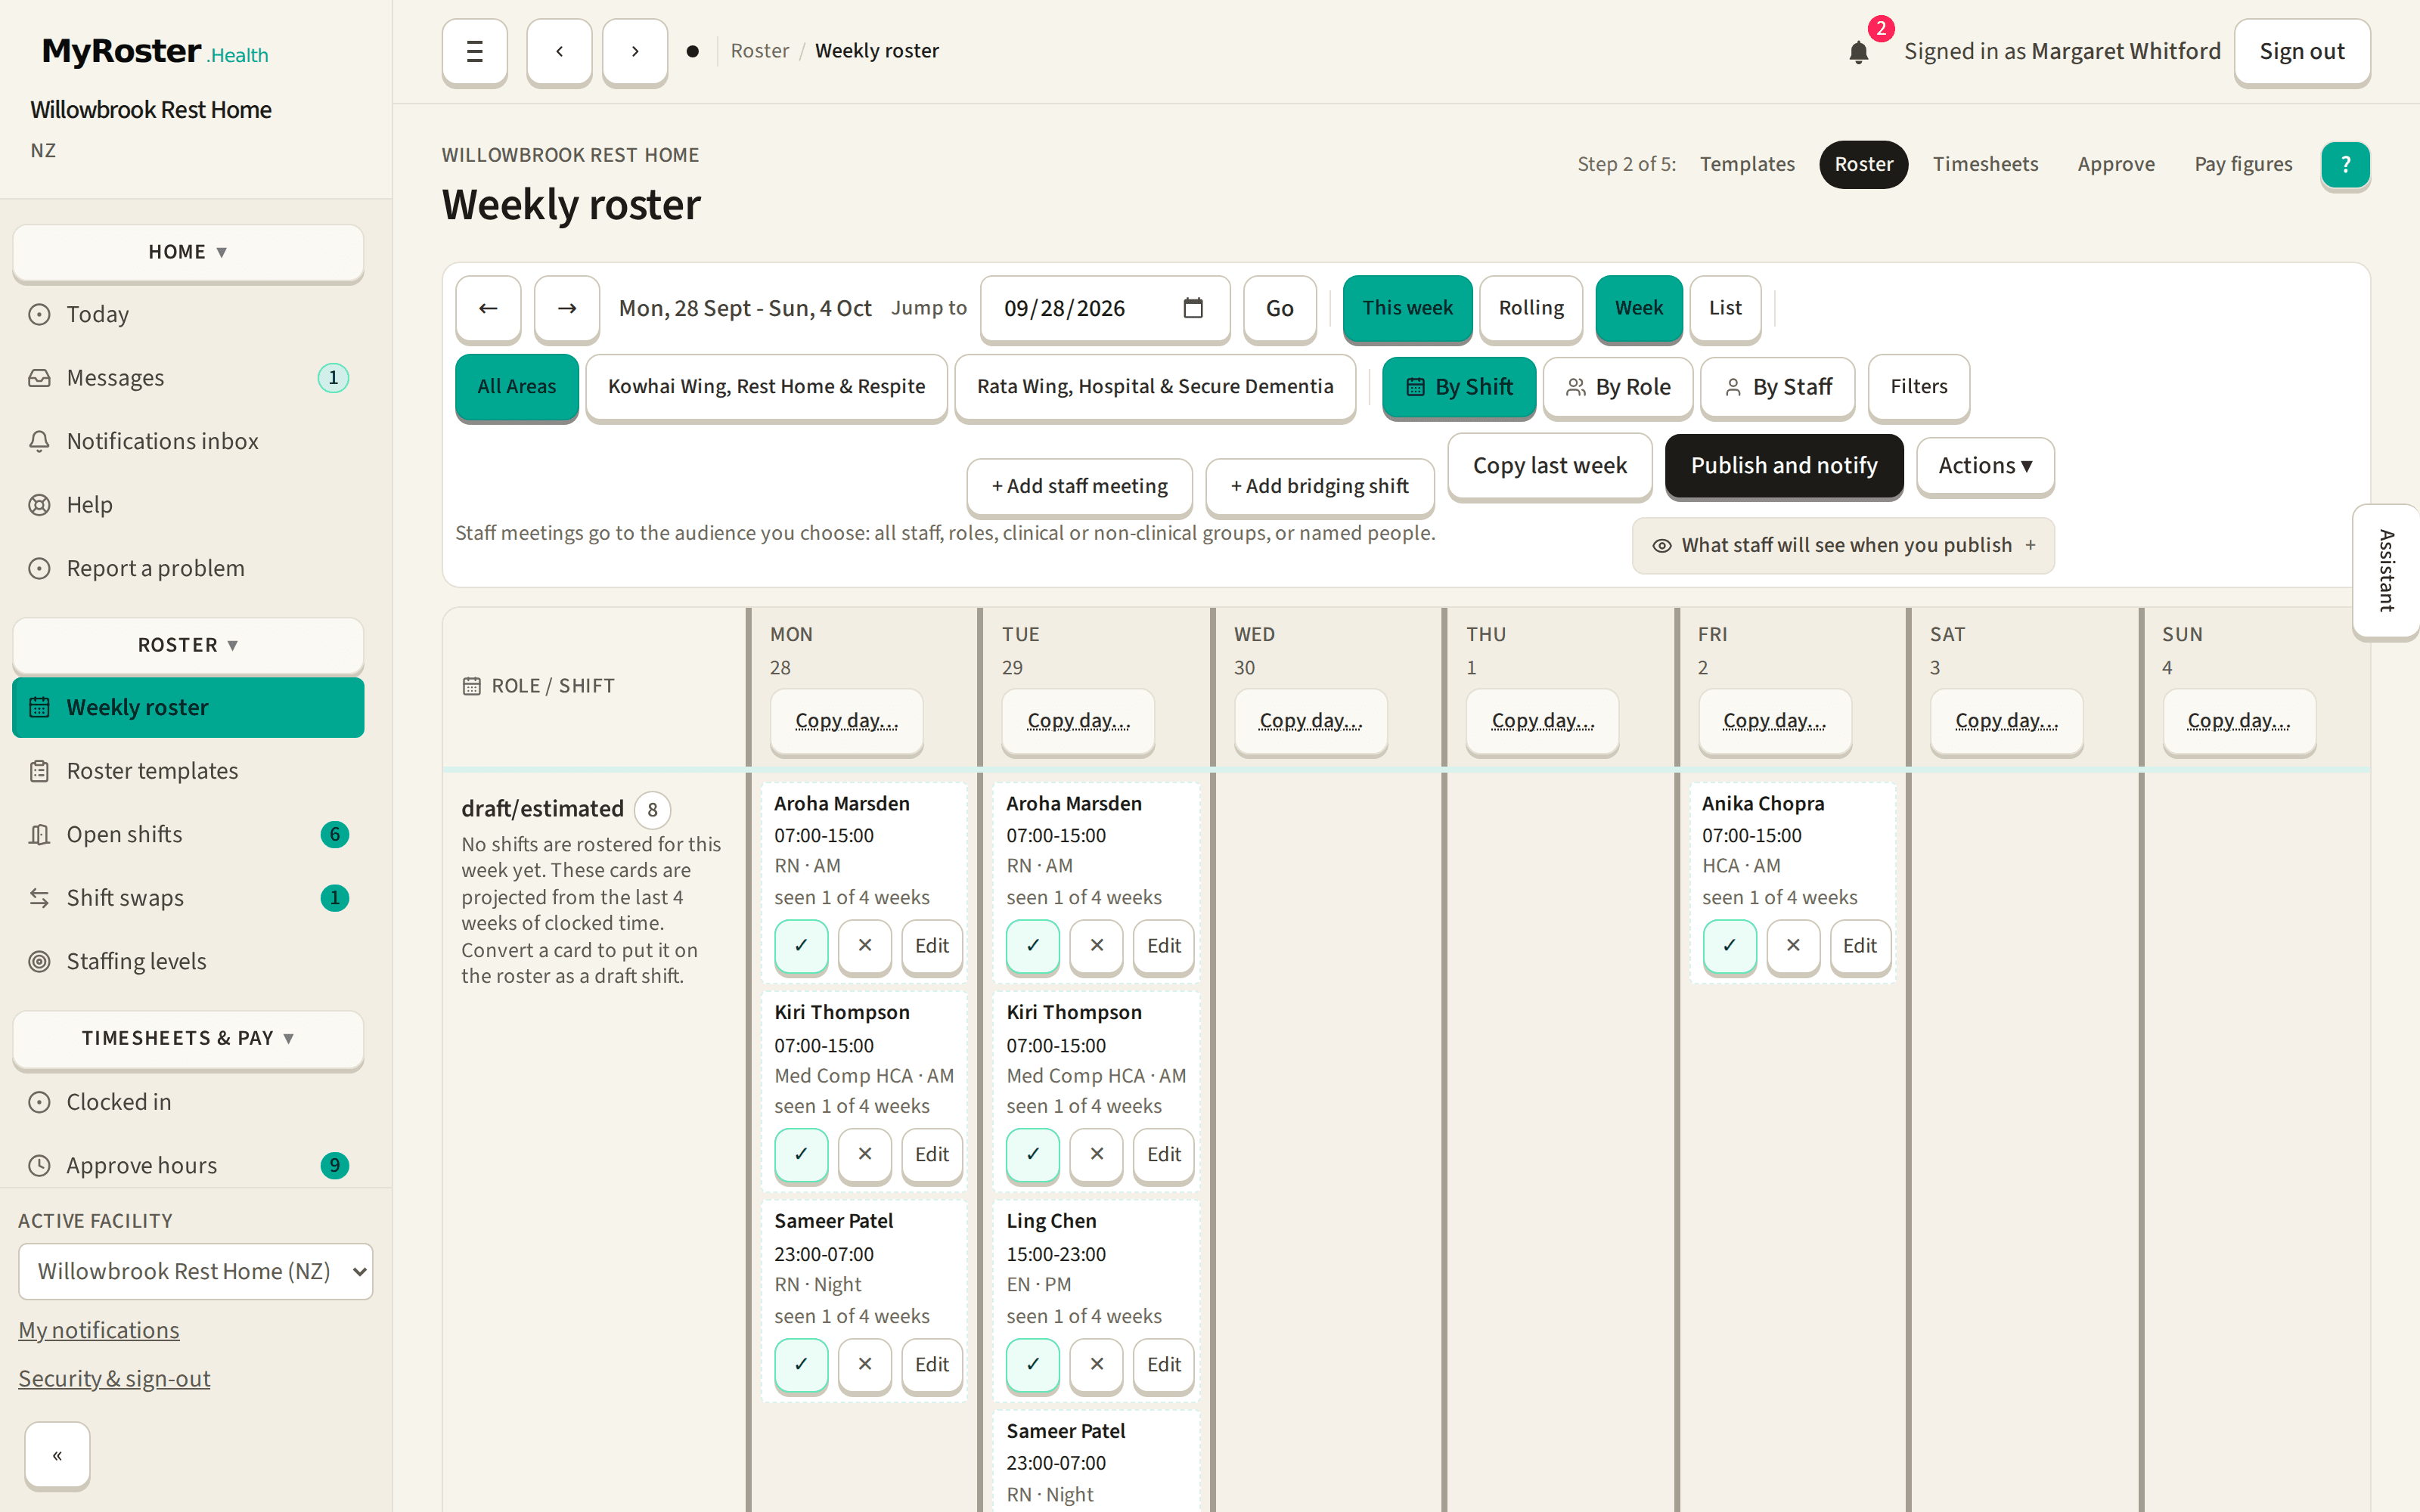Screen dimensions: 2420x1512
Task: Switch grouping to By Shift
Action: (1459, 387)
